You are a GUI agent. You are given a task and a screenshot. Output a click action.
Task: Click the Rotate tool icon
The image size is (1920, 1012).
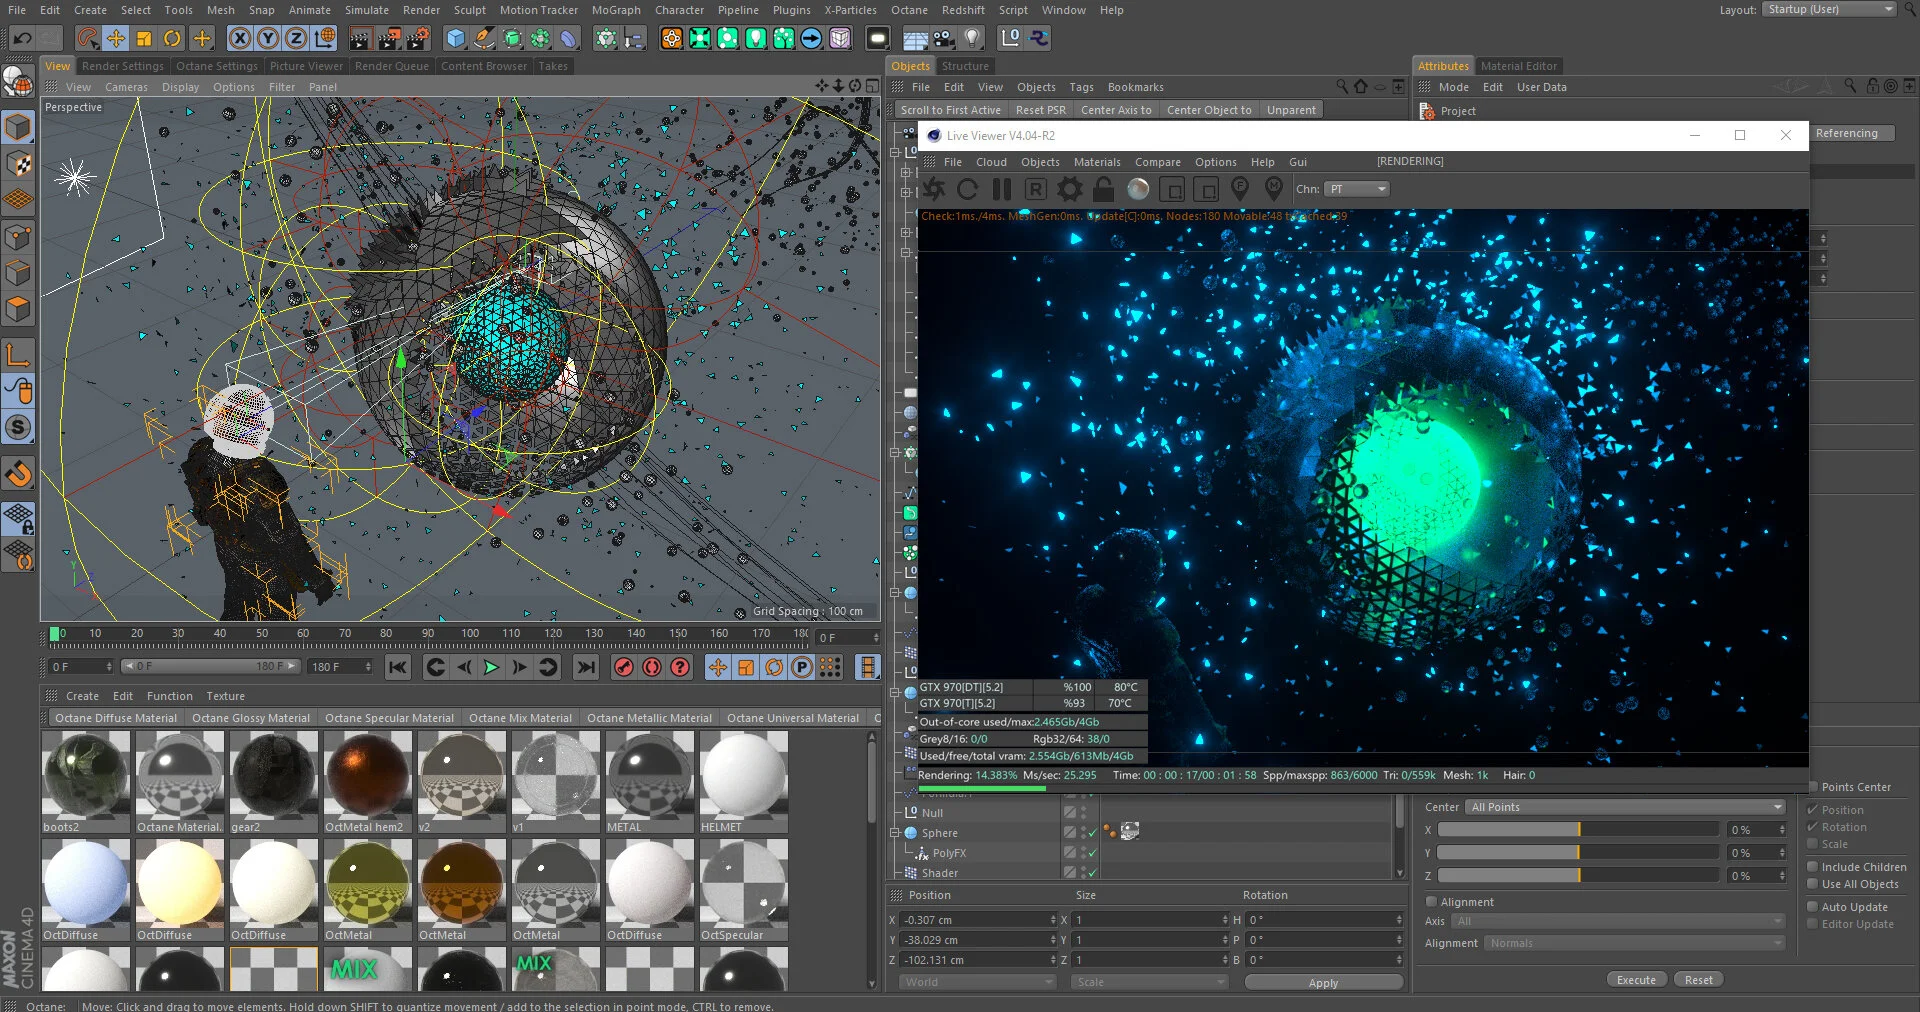point(172,39)
